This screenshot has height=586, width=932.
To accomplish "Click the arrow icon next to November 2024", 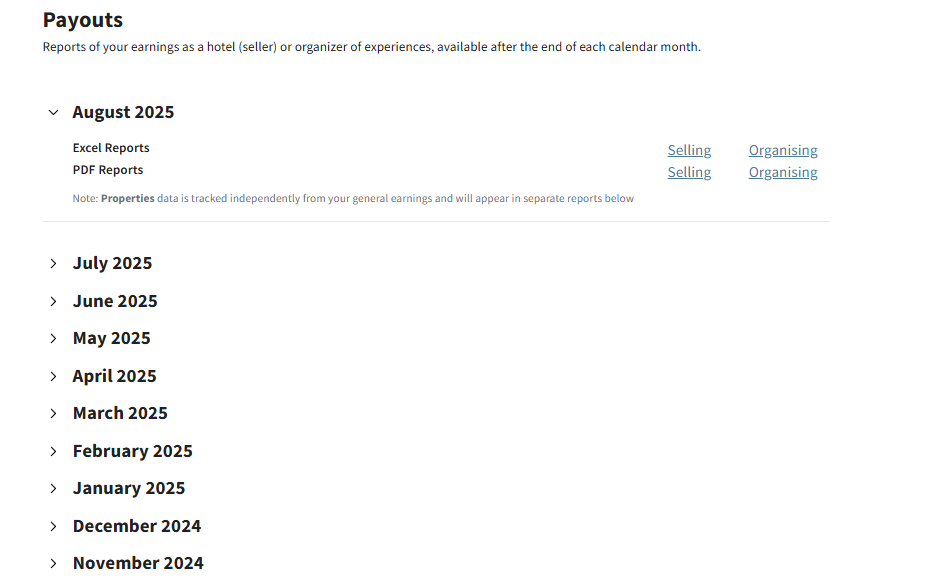I will pos(53,564).
